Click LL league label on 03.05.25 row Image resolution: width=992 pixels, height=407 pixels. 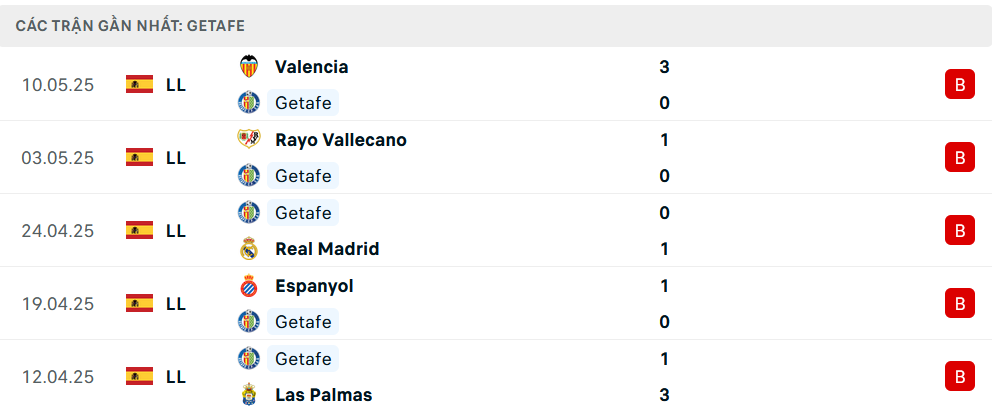[176, 158]
